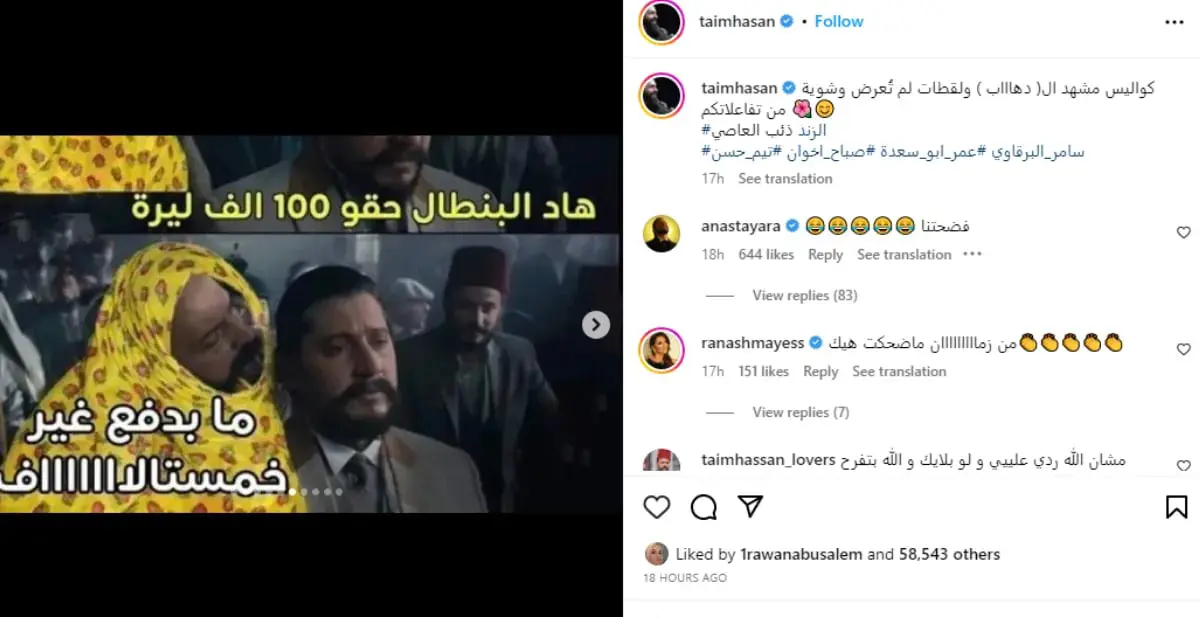Screen dimensions: 1200x617
Task: Like taimhassan_lovers' comment with the heart icon
Action: coord(1184,466)
